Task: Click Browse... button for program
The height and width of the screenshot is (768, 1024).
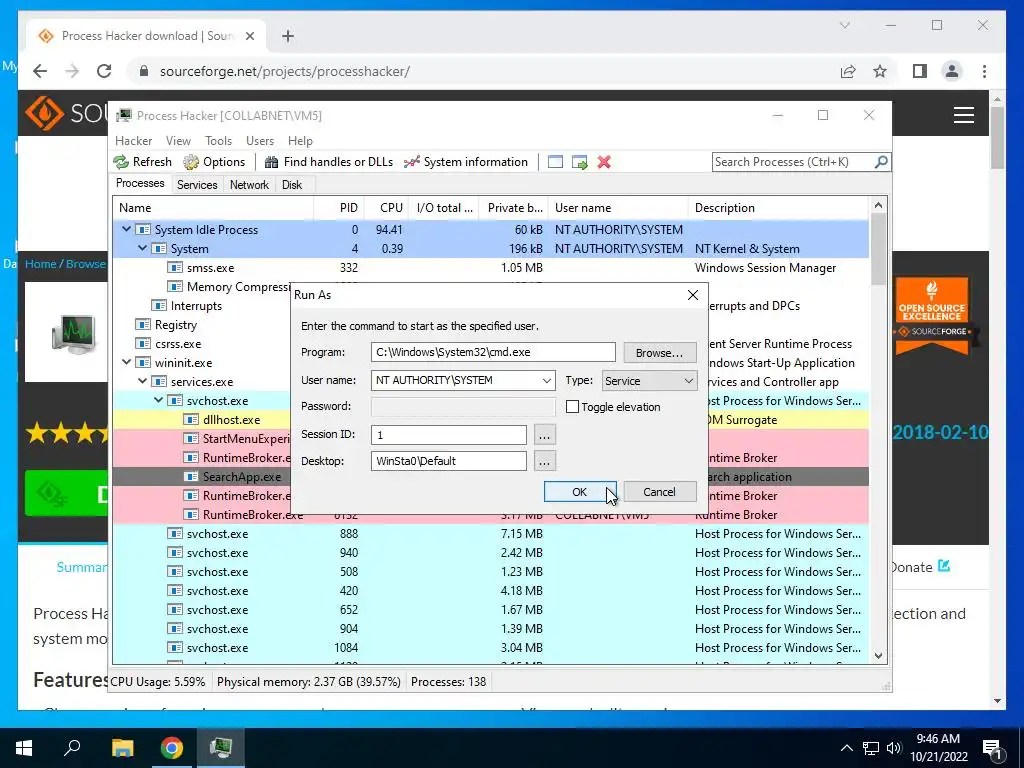Action: [660, 353]
